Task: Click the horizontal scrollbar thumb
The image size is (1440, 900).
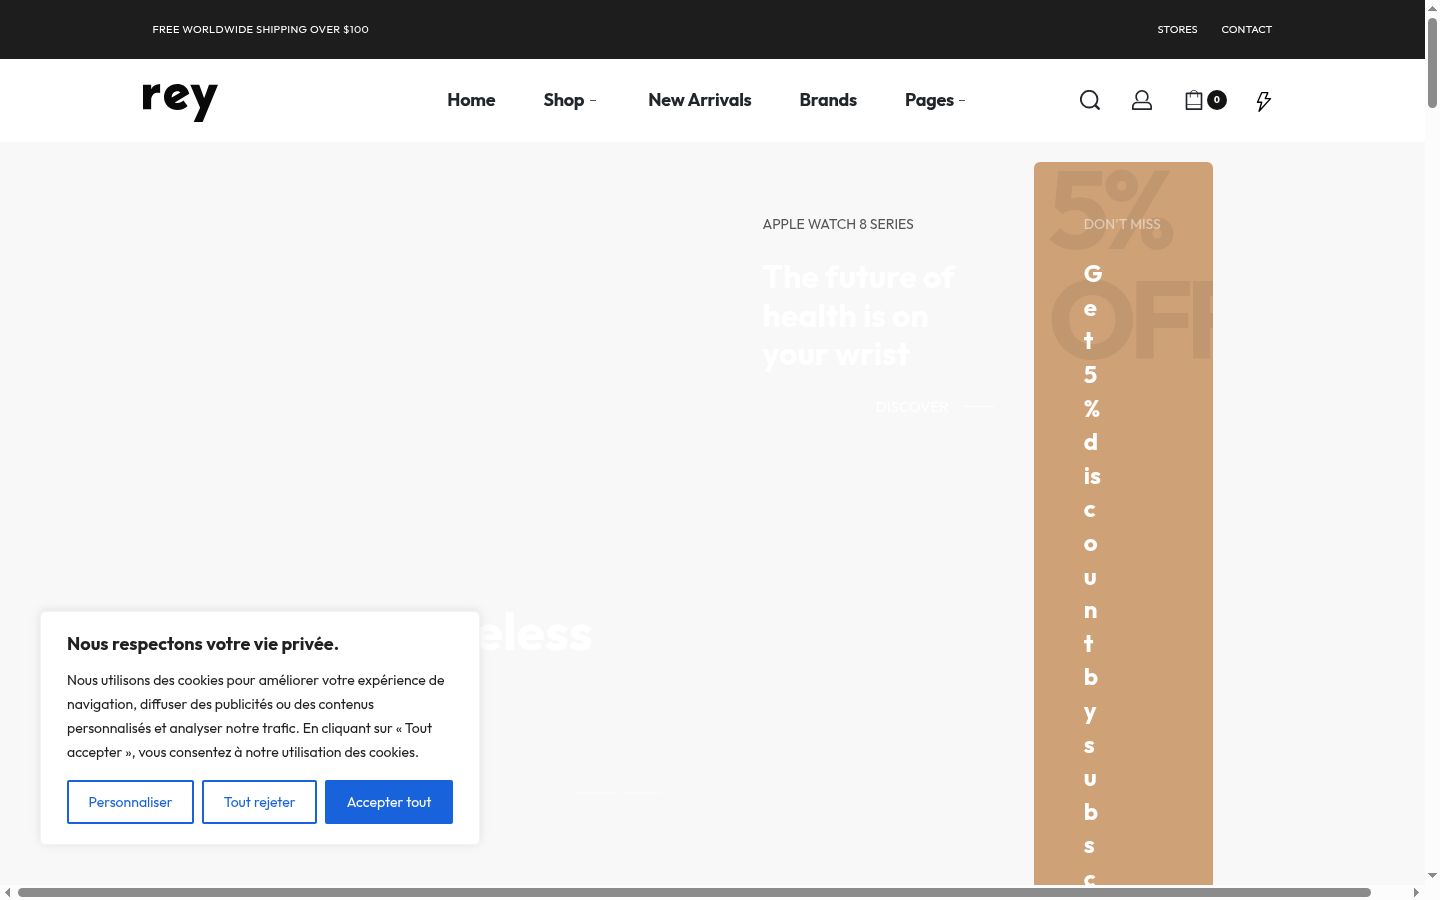Action: (694, 892)
